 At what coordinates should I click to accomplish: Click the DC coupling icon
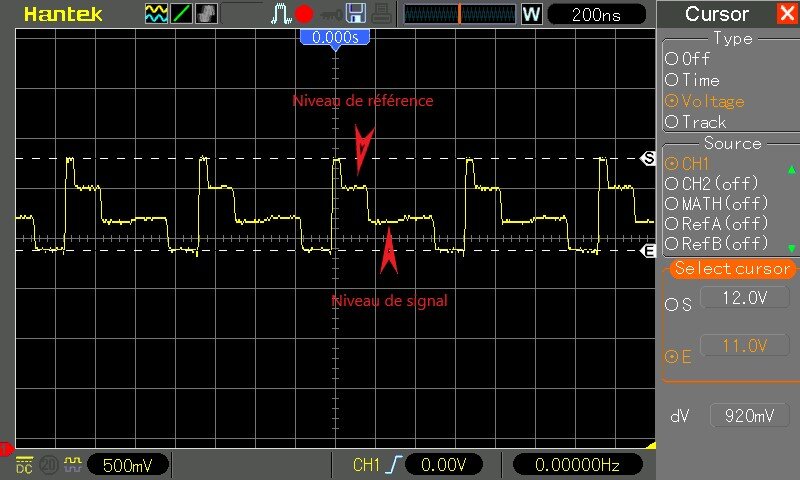click(24, 465)
